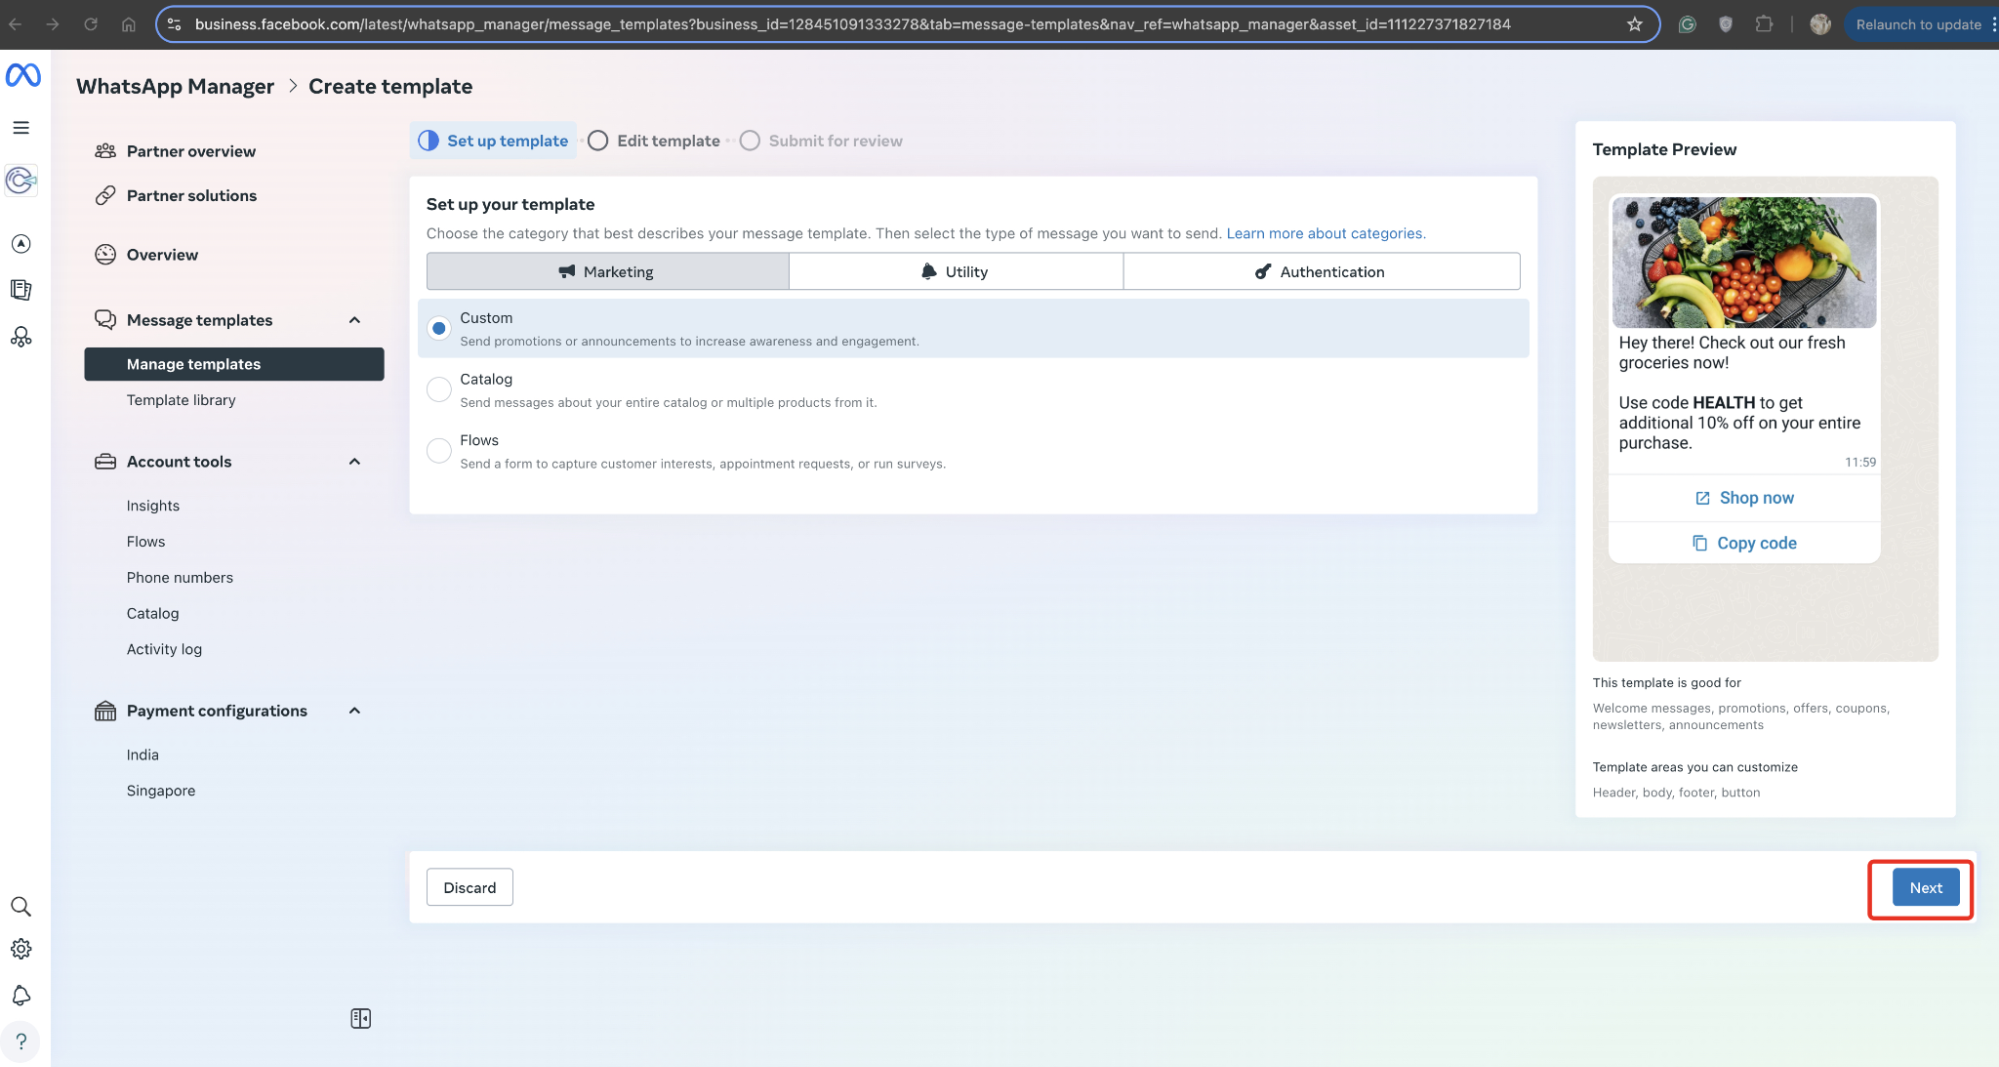Click the Meta logo icon

(x=23, y=75)
